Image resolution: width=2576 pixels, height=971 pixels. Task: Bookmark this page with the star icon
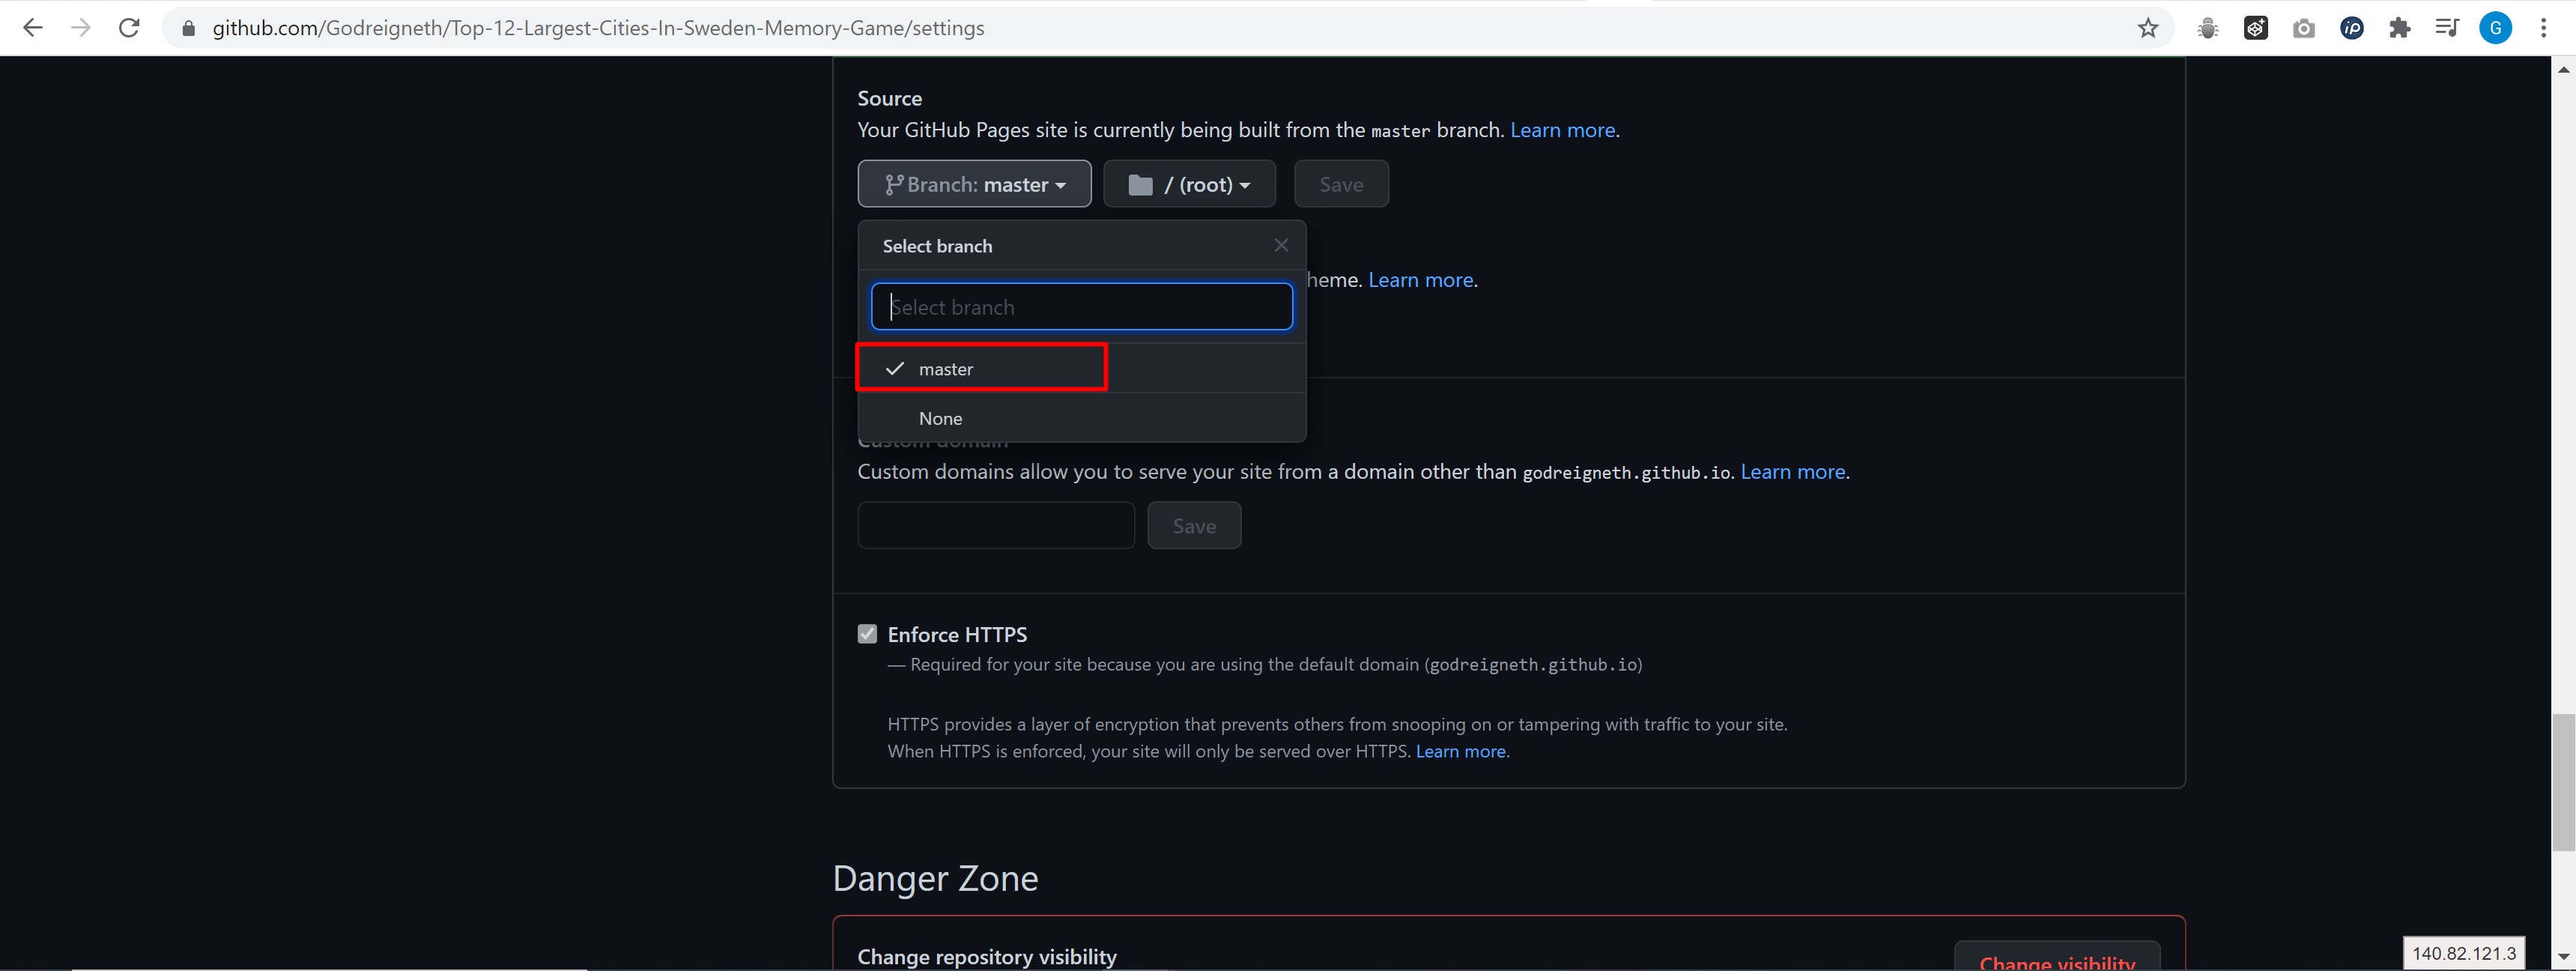2147,28
